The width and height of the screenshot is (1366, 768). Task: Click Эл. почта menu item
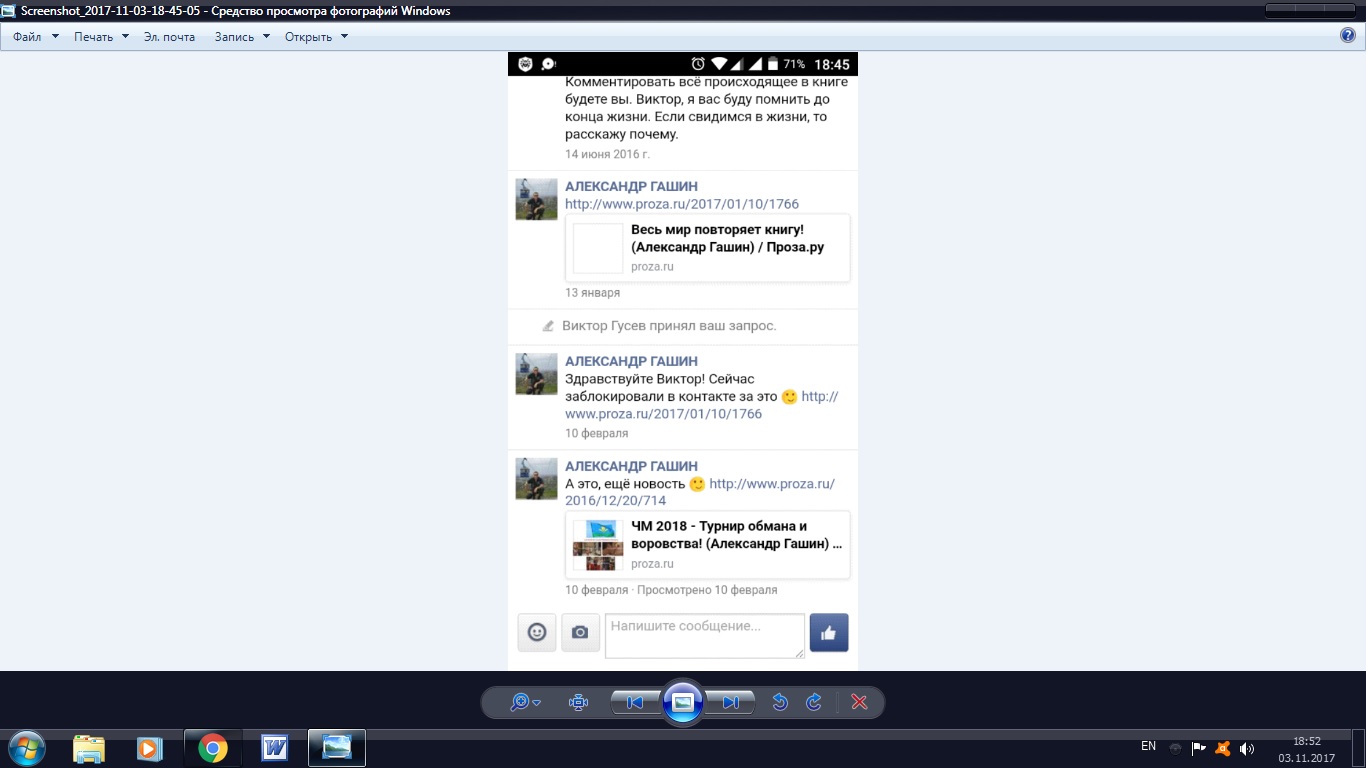tap(169, 37)
